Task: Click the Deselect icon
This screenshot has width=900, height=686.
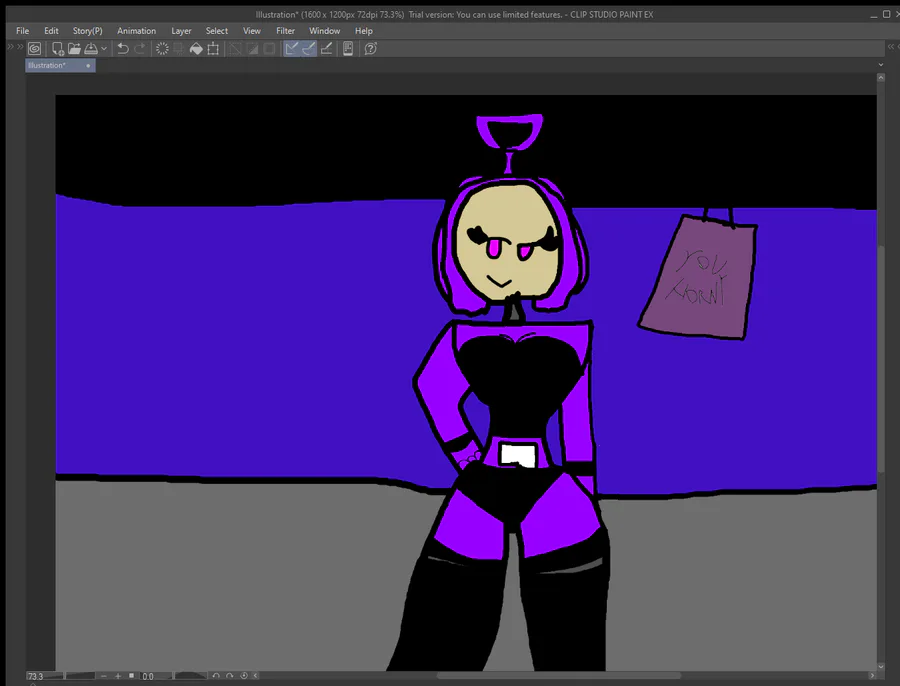Action: click(235, 49)
